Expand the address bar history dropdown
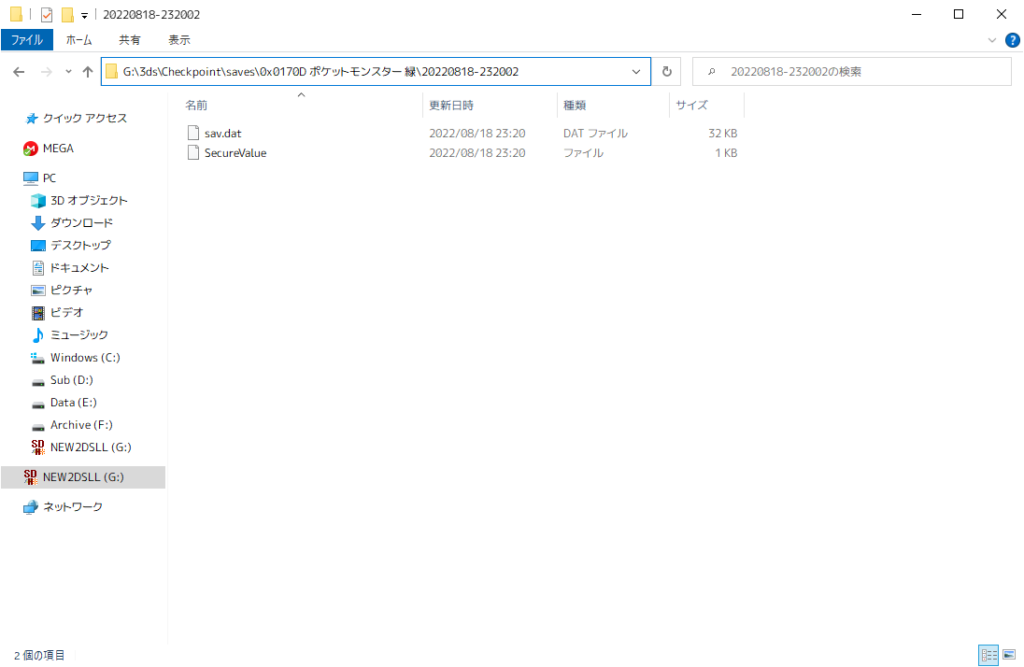The width and height of the screenshot is (1024, 667). (x=636, y=72)
